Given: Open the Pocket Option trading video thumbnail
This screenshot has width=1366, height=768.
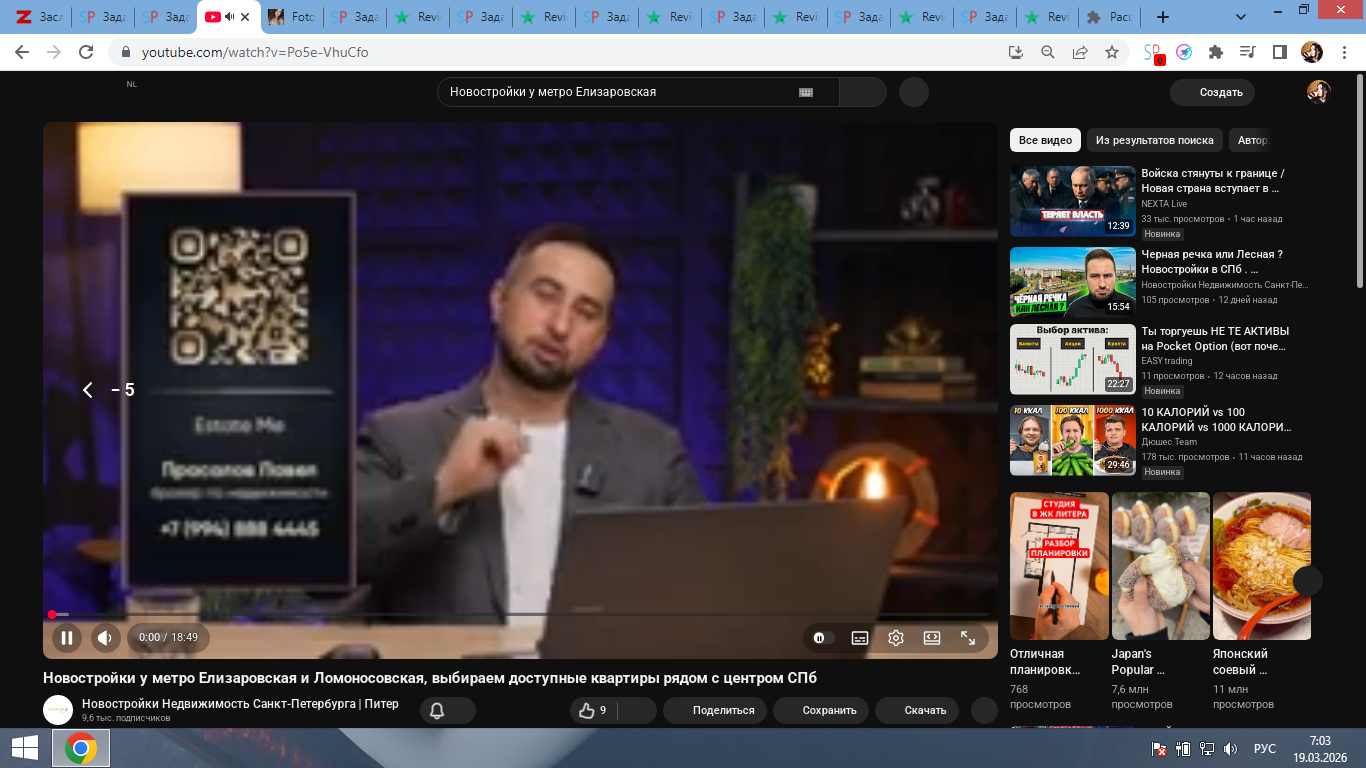Looking at the screenshot, I should (x=1073, y=359).
